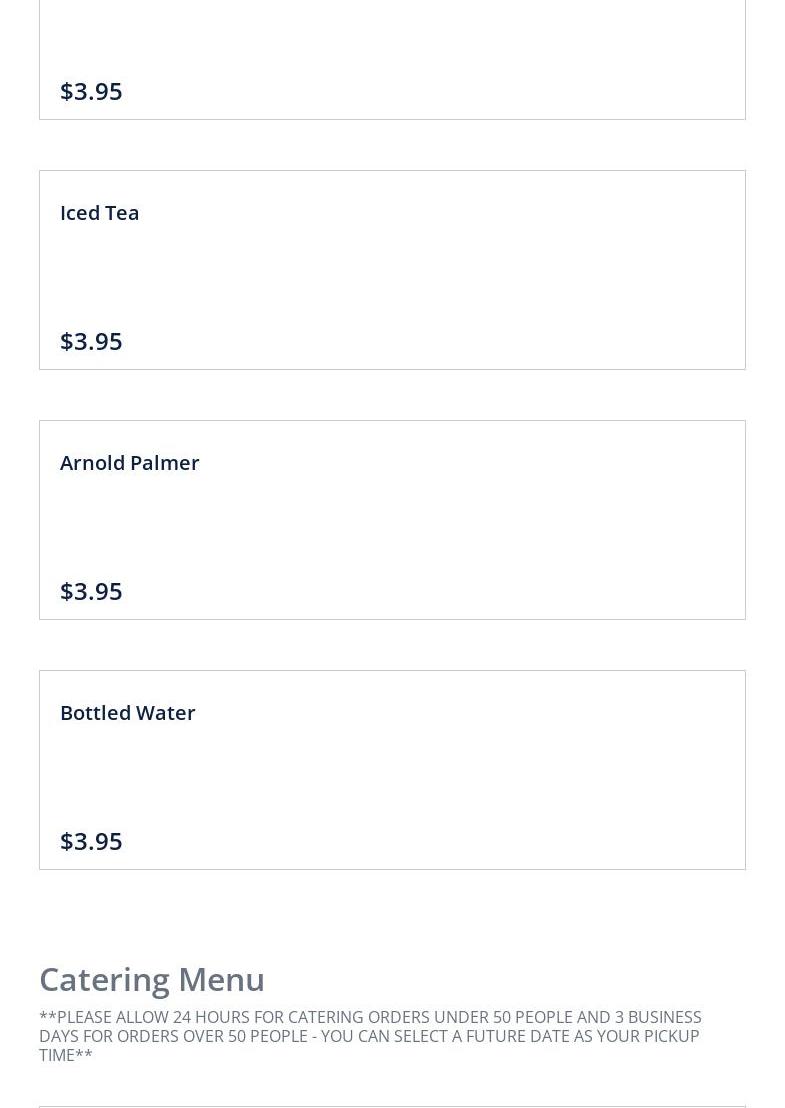Click the $3.95 price in topmost card
The height and width of the screenshot is (1108, 785).
click(x=91, y=91)
